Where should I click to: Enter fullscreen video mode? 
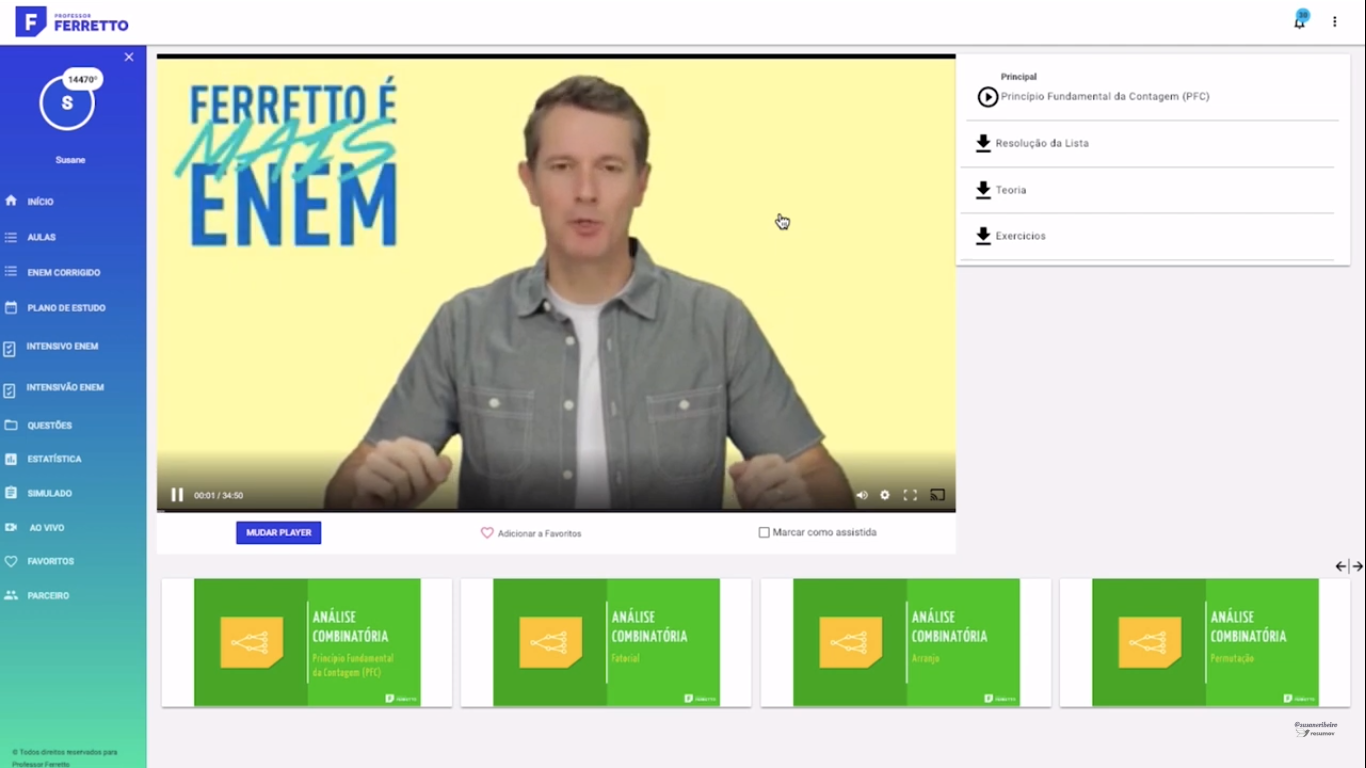coord(910,495)
